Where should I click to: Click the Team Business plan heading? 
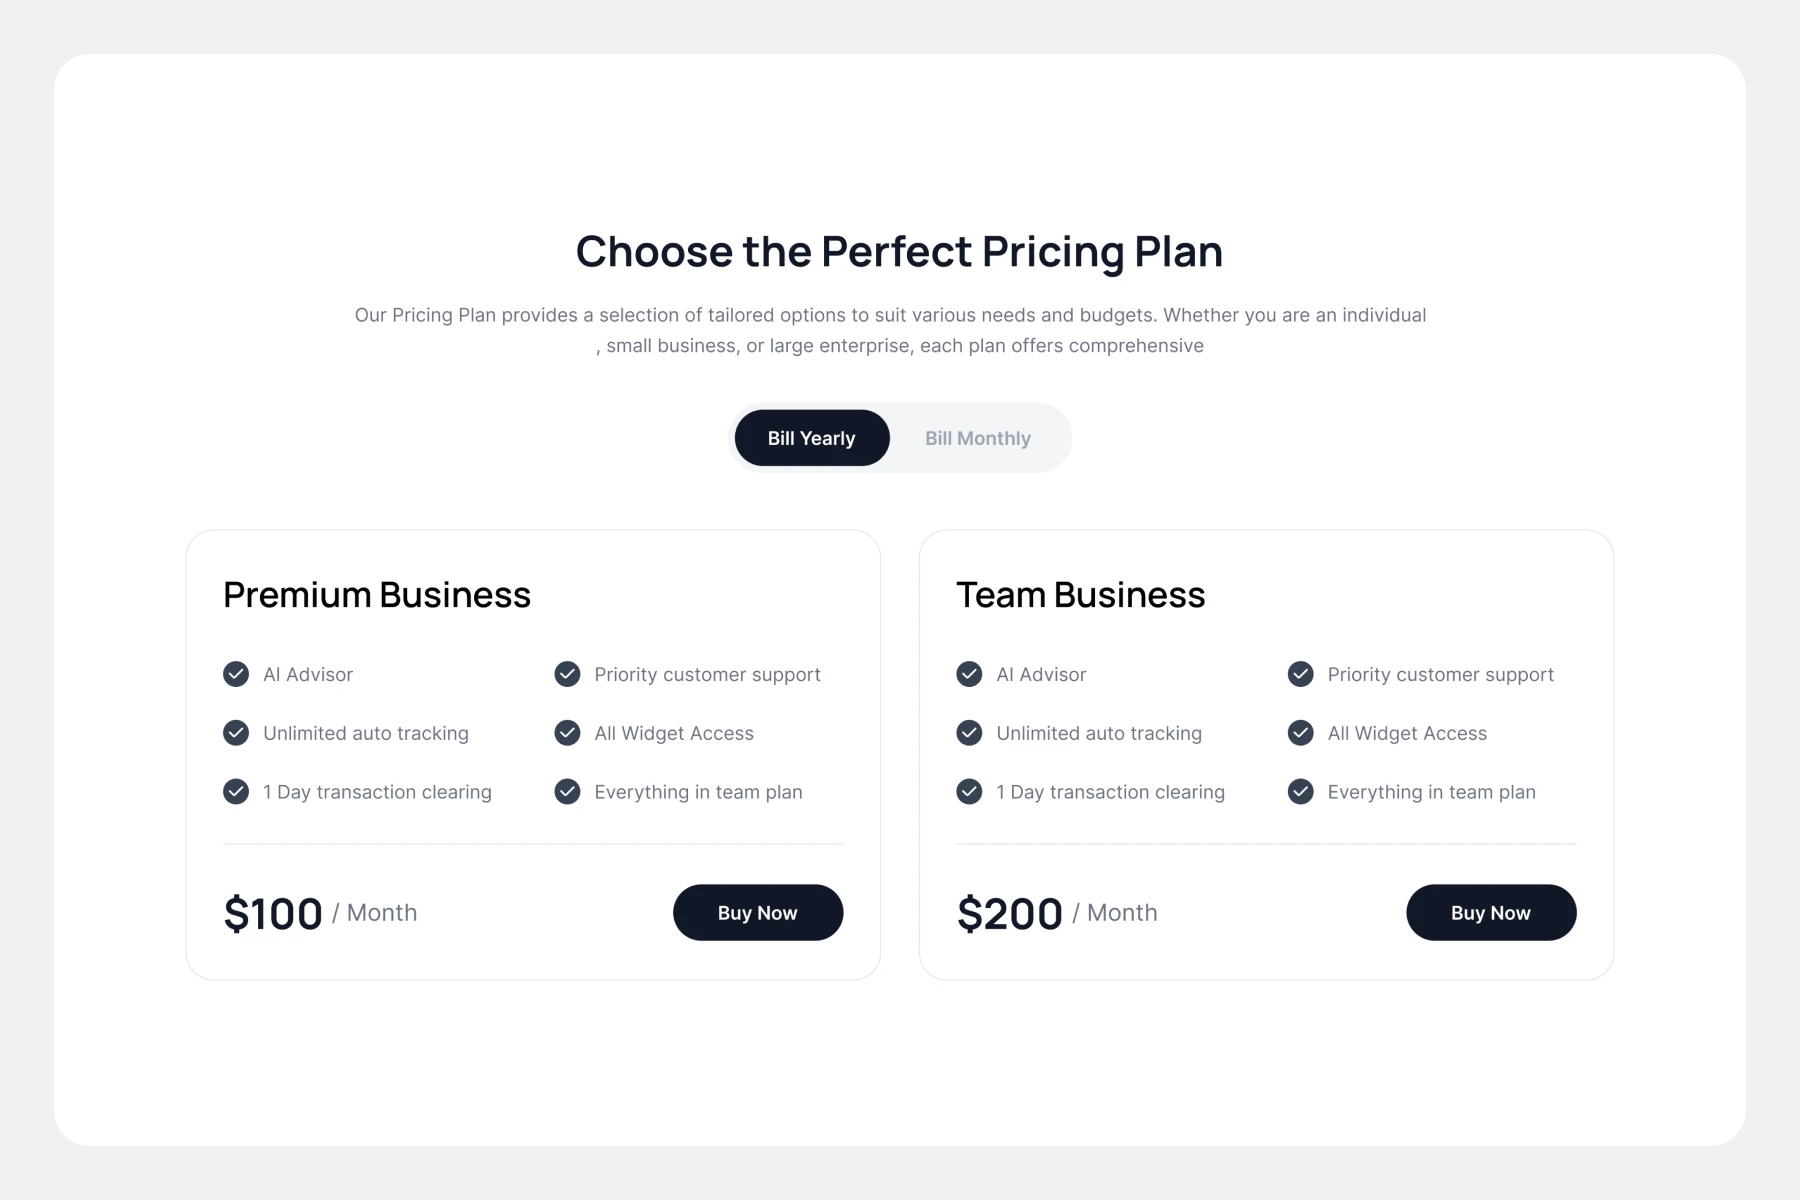tap(1080, 595)
